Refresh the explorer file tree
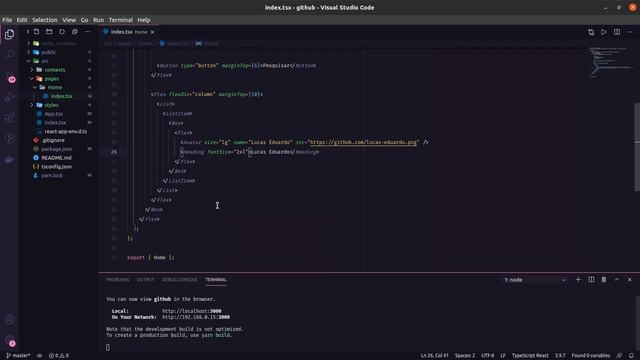Image resolution: width=640 pixels, height=360 pixels. [62, 32]
